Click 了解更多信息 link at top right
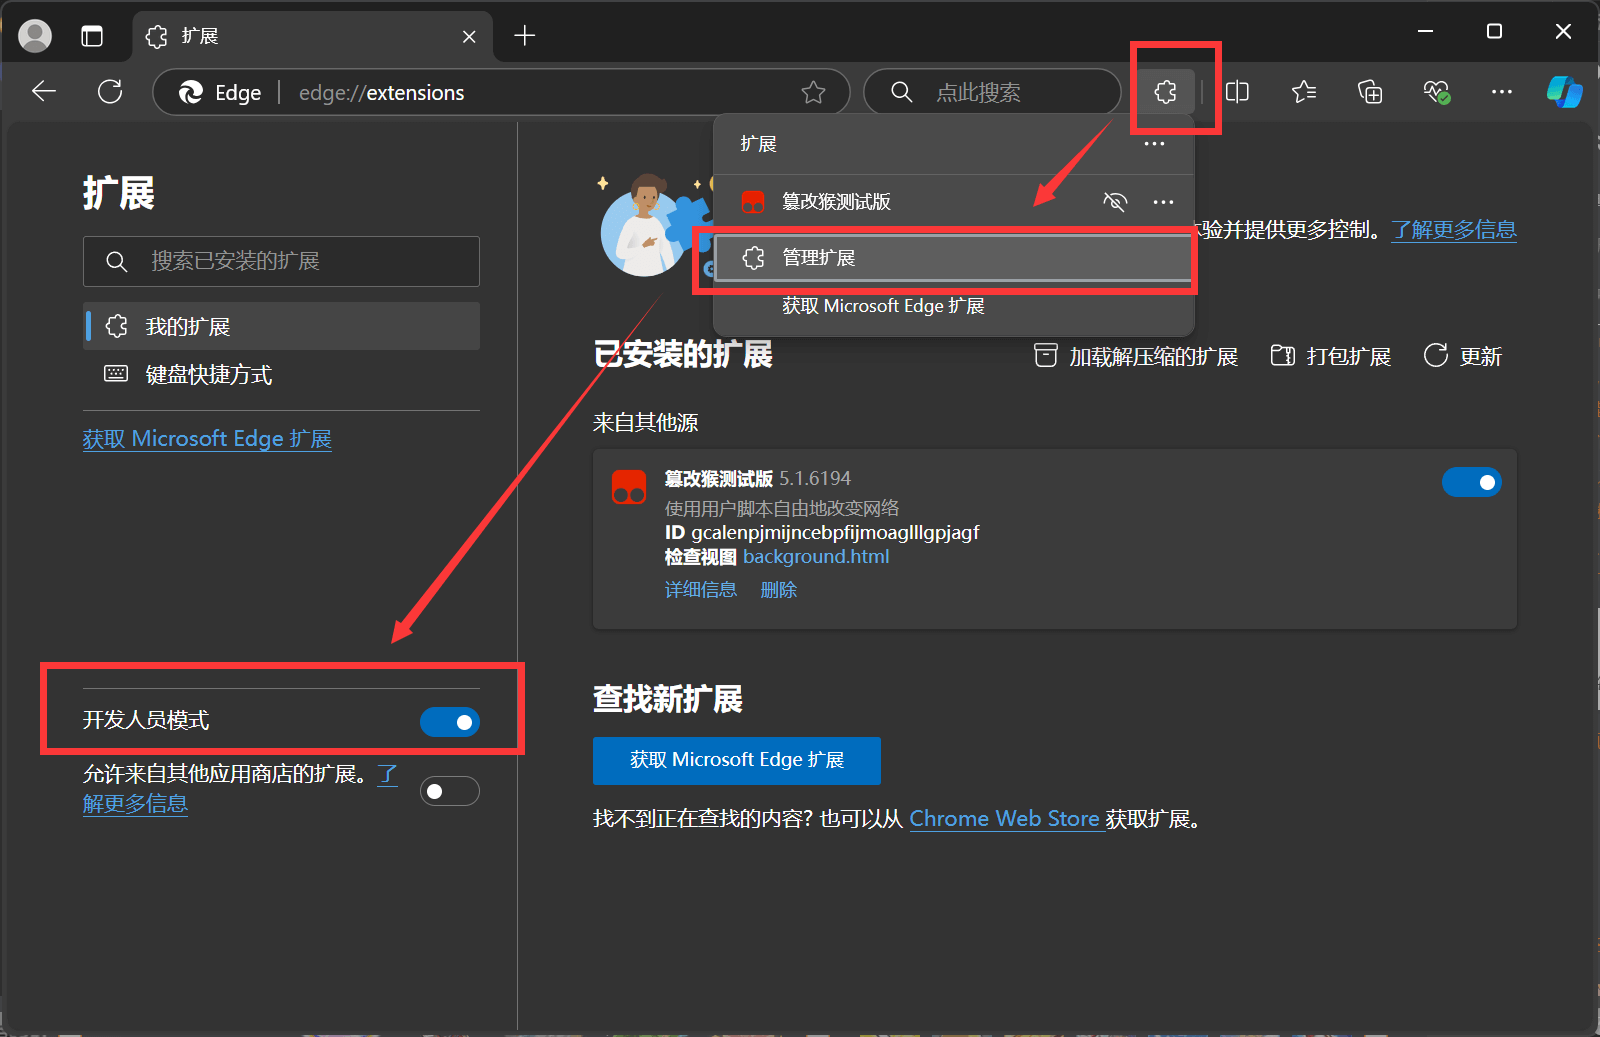Image resolution: width=1600 pixels, height=1037 pixels. pos(1454,230)
